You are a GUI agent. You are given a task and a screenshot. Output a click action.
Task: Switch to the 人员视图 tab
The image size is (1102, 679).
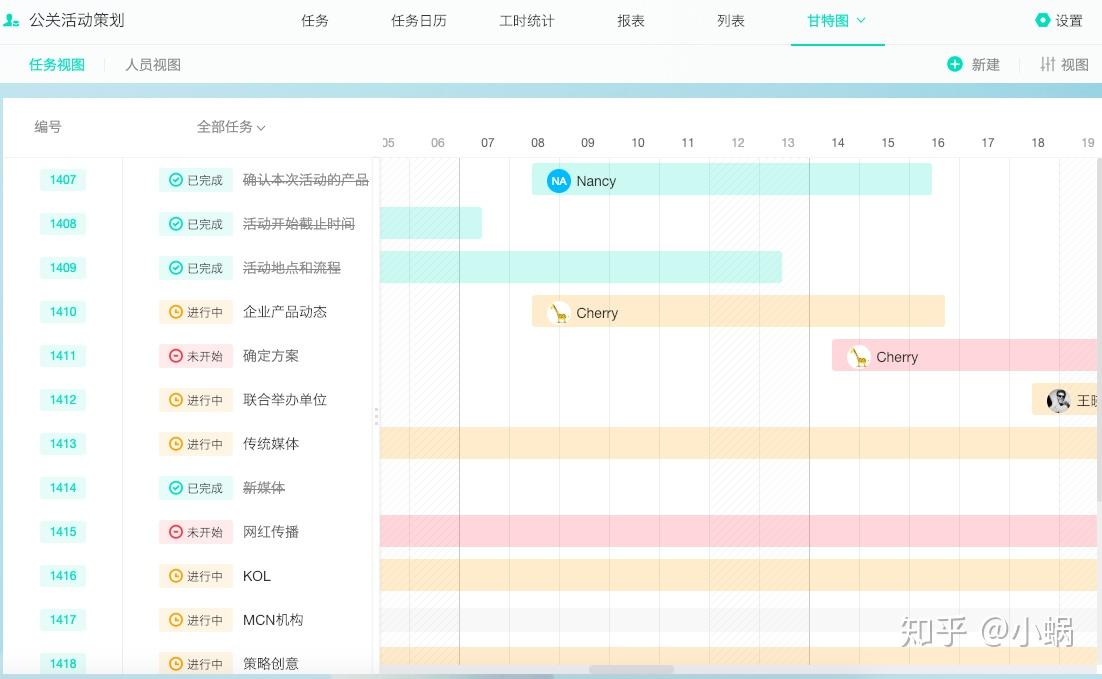[153, 64]
